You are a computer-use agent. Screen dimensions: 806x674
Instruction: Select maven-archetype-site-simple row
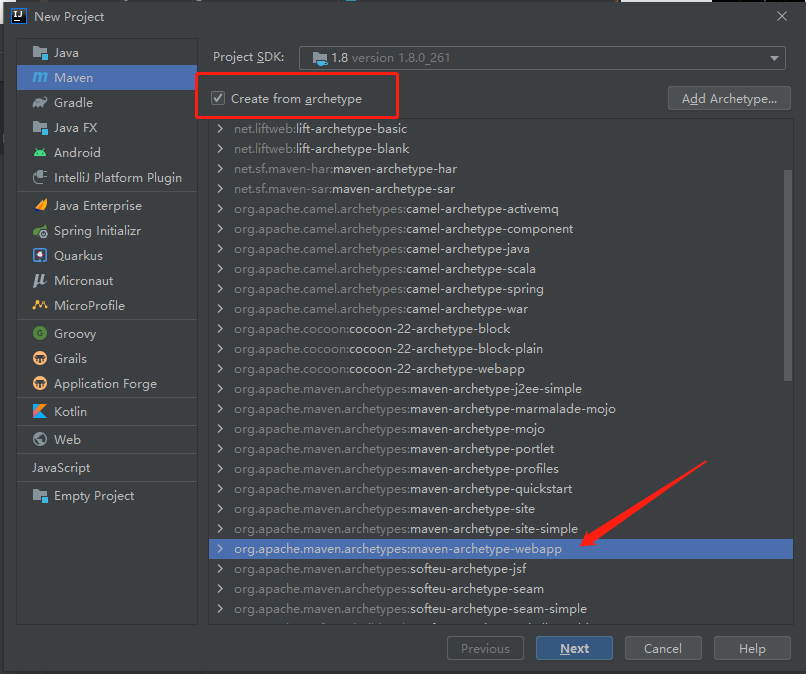click(x=501, y=529)
